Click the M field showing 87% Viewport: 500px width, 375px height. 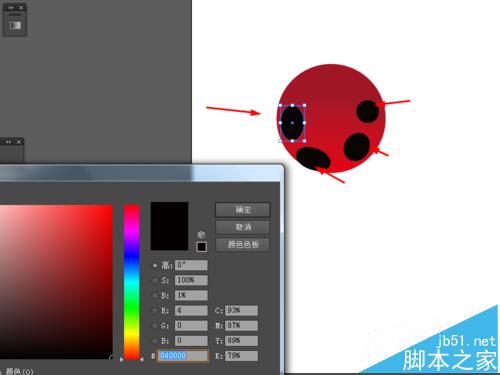[241, 325]
